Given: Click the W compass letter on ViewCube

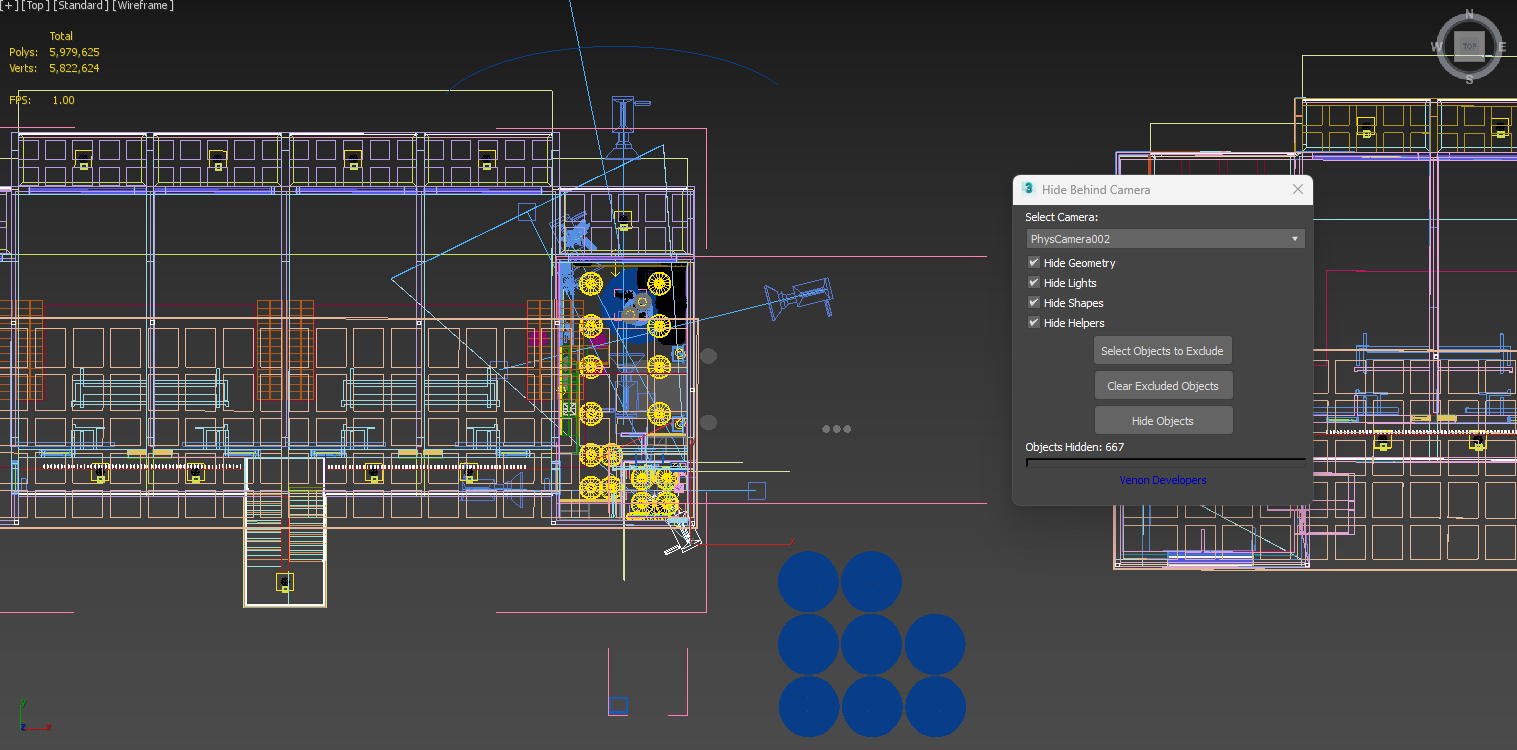Looking at the screenshot, I should click(x=1436, y=47).
